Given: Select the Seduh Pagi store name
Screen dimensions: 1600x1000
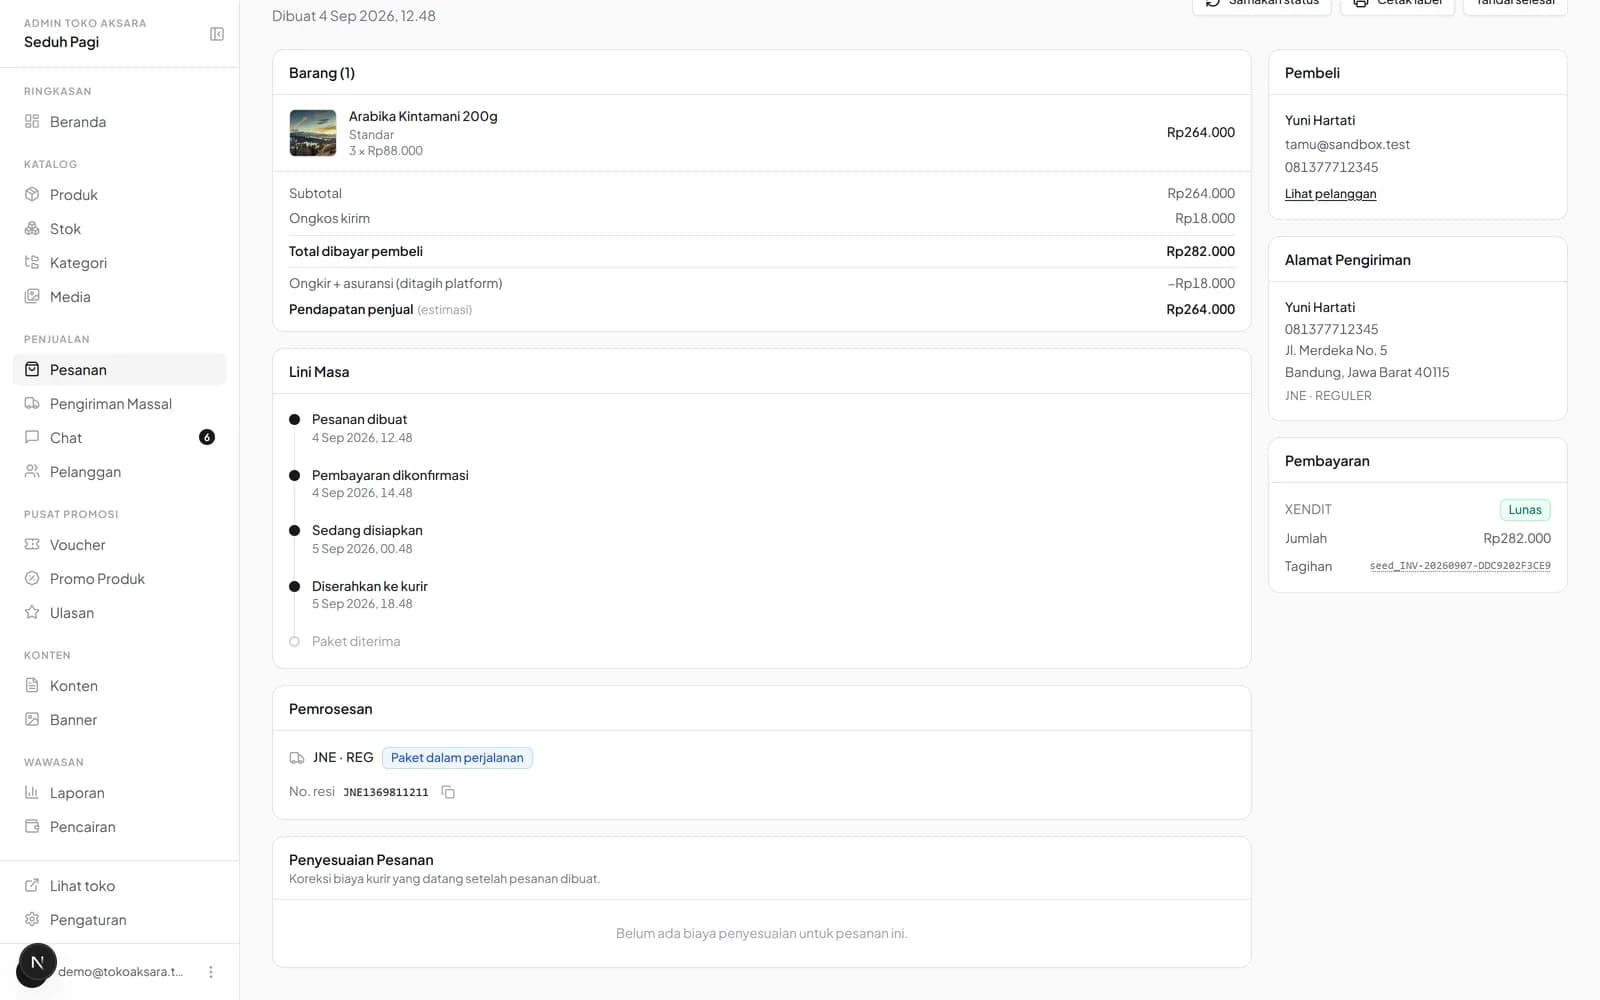Looking at the screenshot, I should coord(62,42).
